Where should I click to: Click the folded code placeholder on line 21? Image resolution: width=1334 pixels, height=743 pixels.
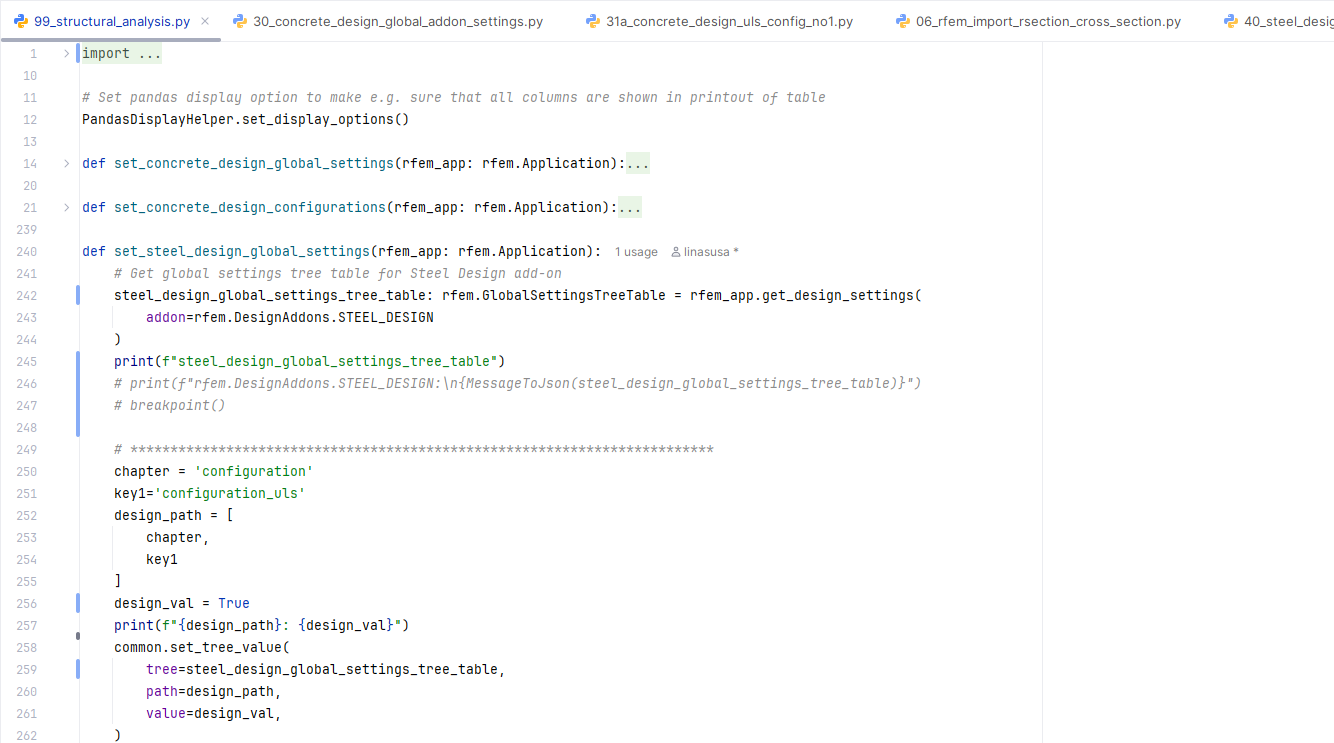point(633,207)
